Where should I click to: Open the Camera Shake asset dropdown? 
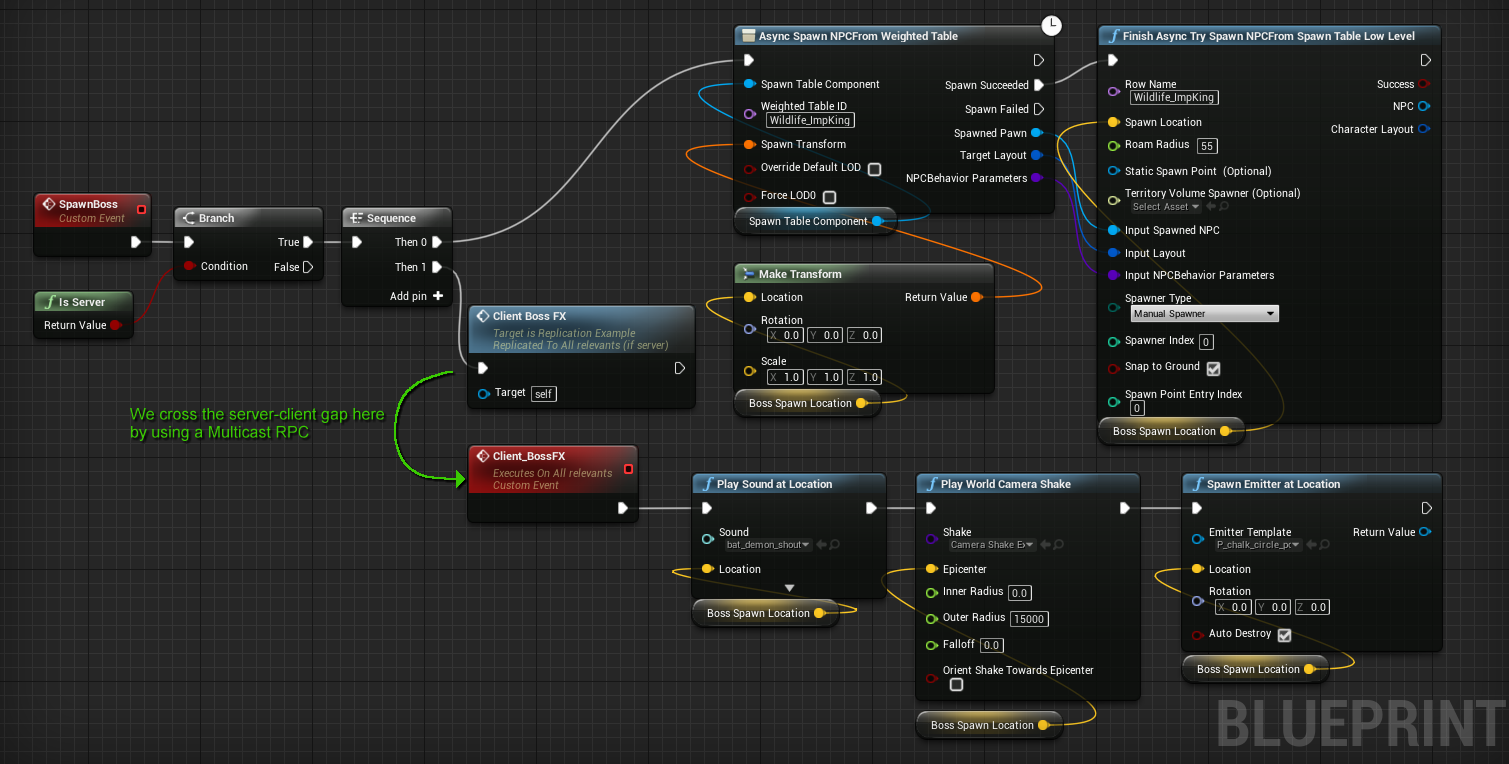[992, 545]
